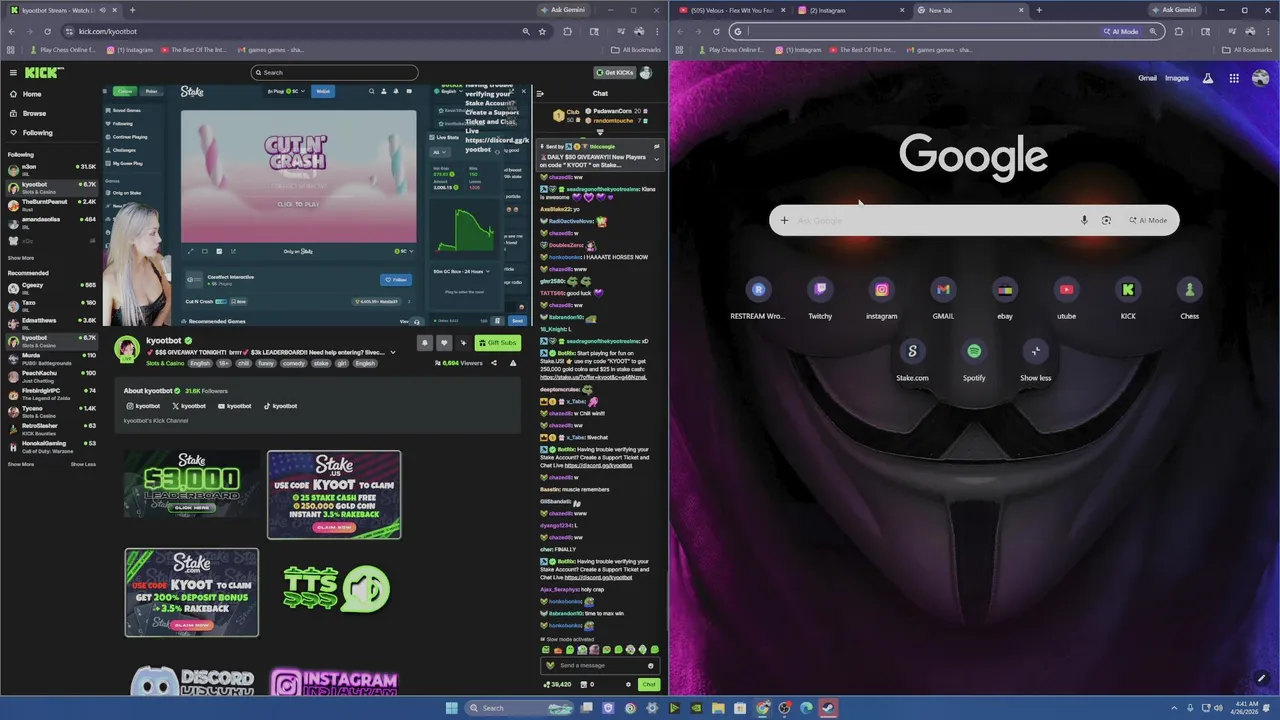Open kyootbot's Instagram social link
The width and height of the screenshot is (1280, 720).
[143, 406]
